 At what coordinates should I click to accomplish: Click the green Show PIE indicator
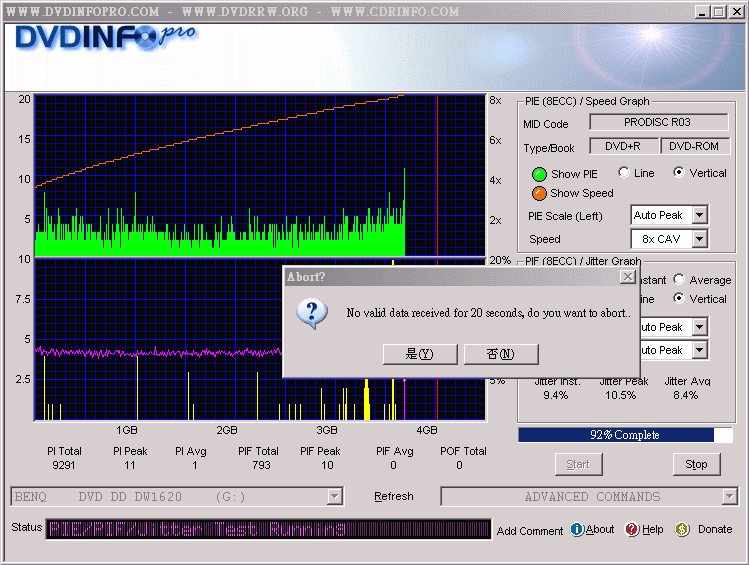pos(539,174)
